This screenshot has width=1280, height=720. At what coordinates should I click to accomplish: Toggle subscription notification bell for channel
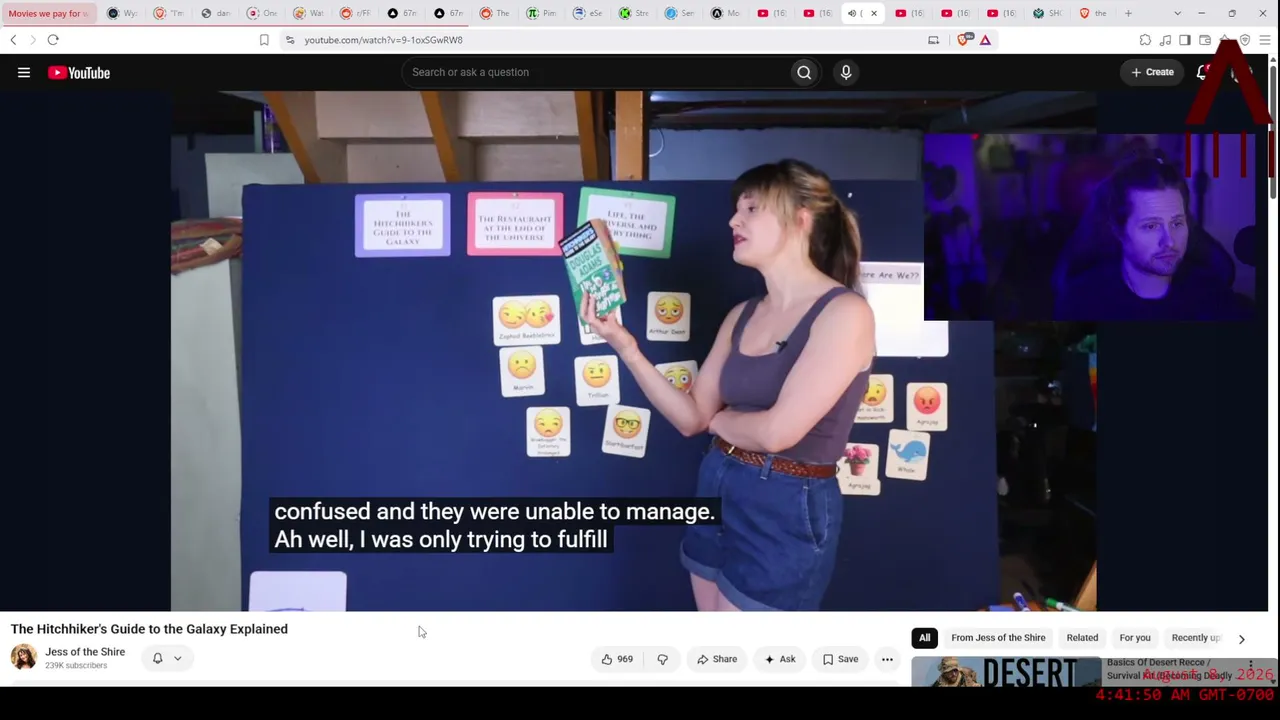point(166,658)
